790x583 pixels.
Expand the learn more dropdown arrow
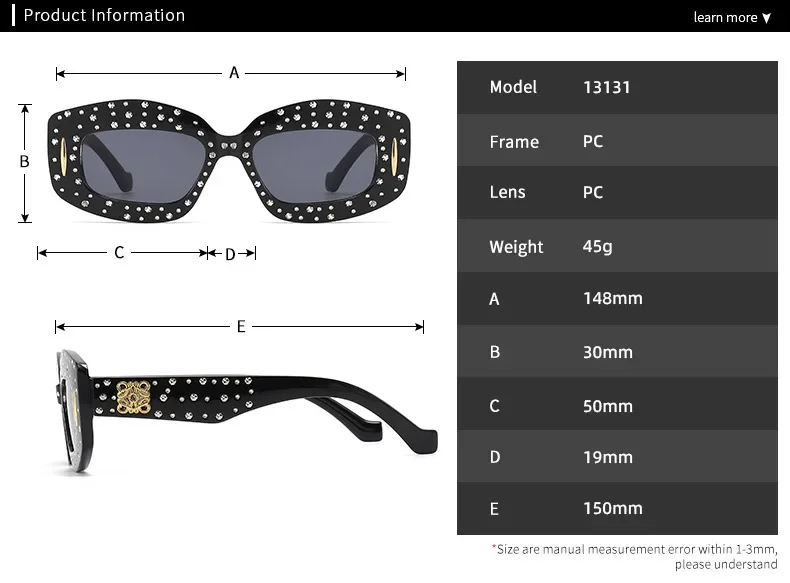pyautogui.click(x=766, y=18)
